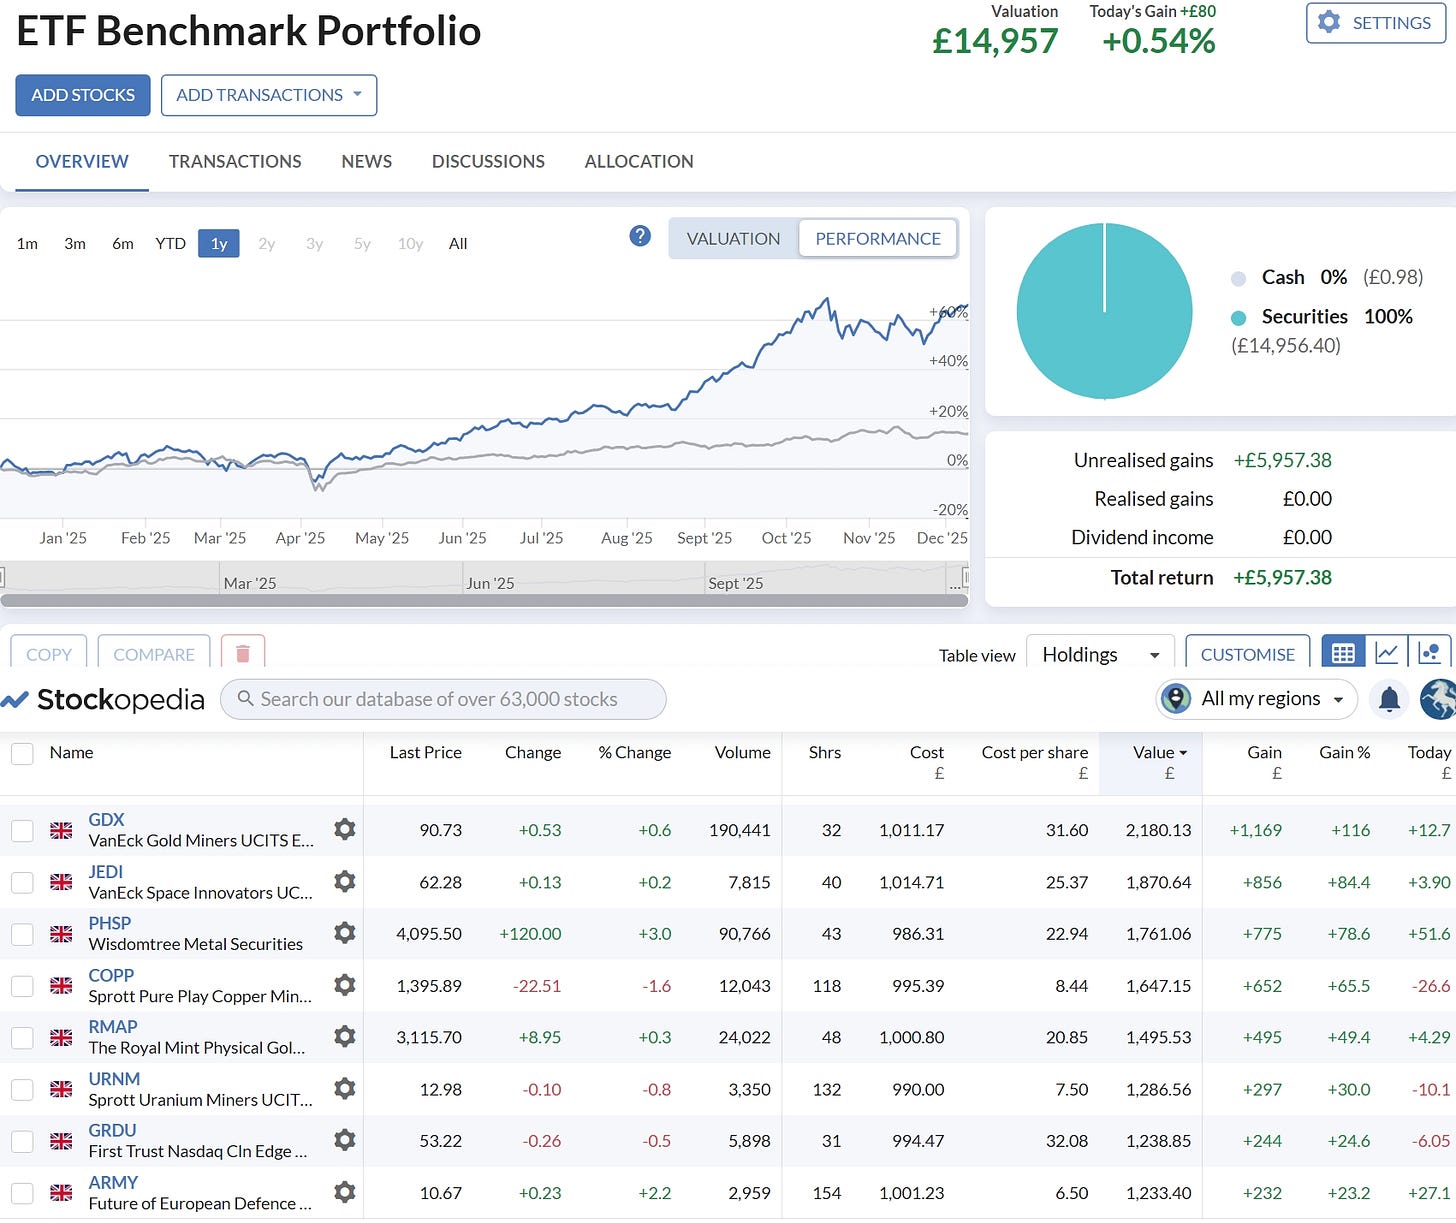Open settings gear for PHSP row
Screen dimensions: 1456x1223
pos(345,933)
